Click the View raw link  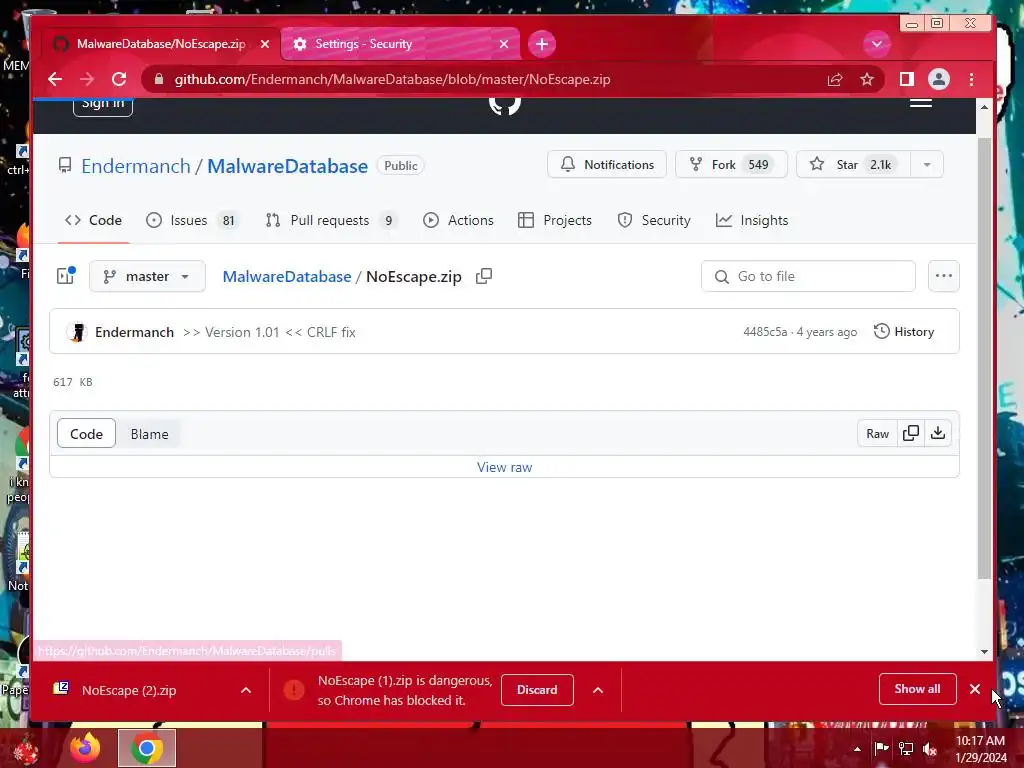click(504, 468)
